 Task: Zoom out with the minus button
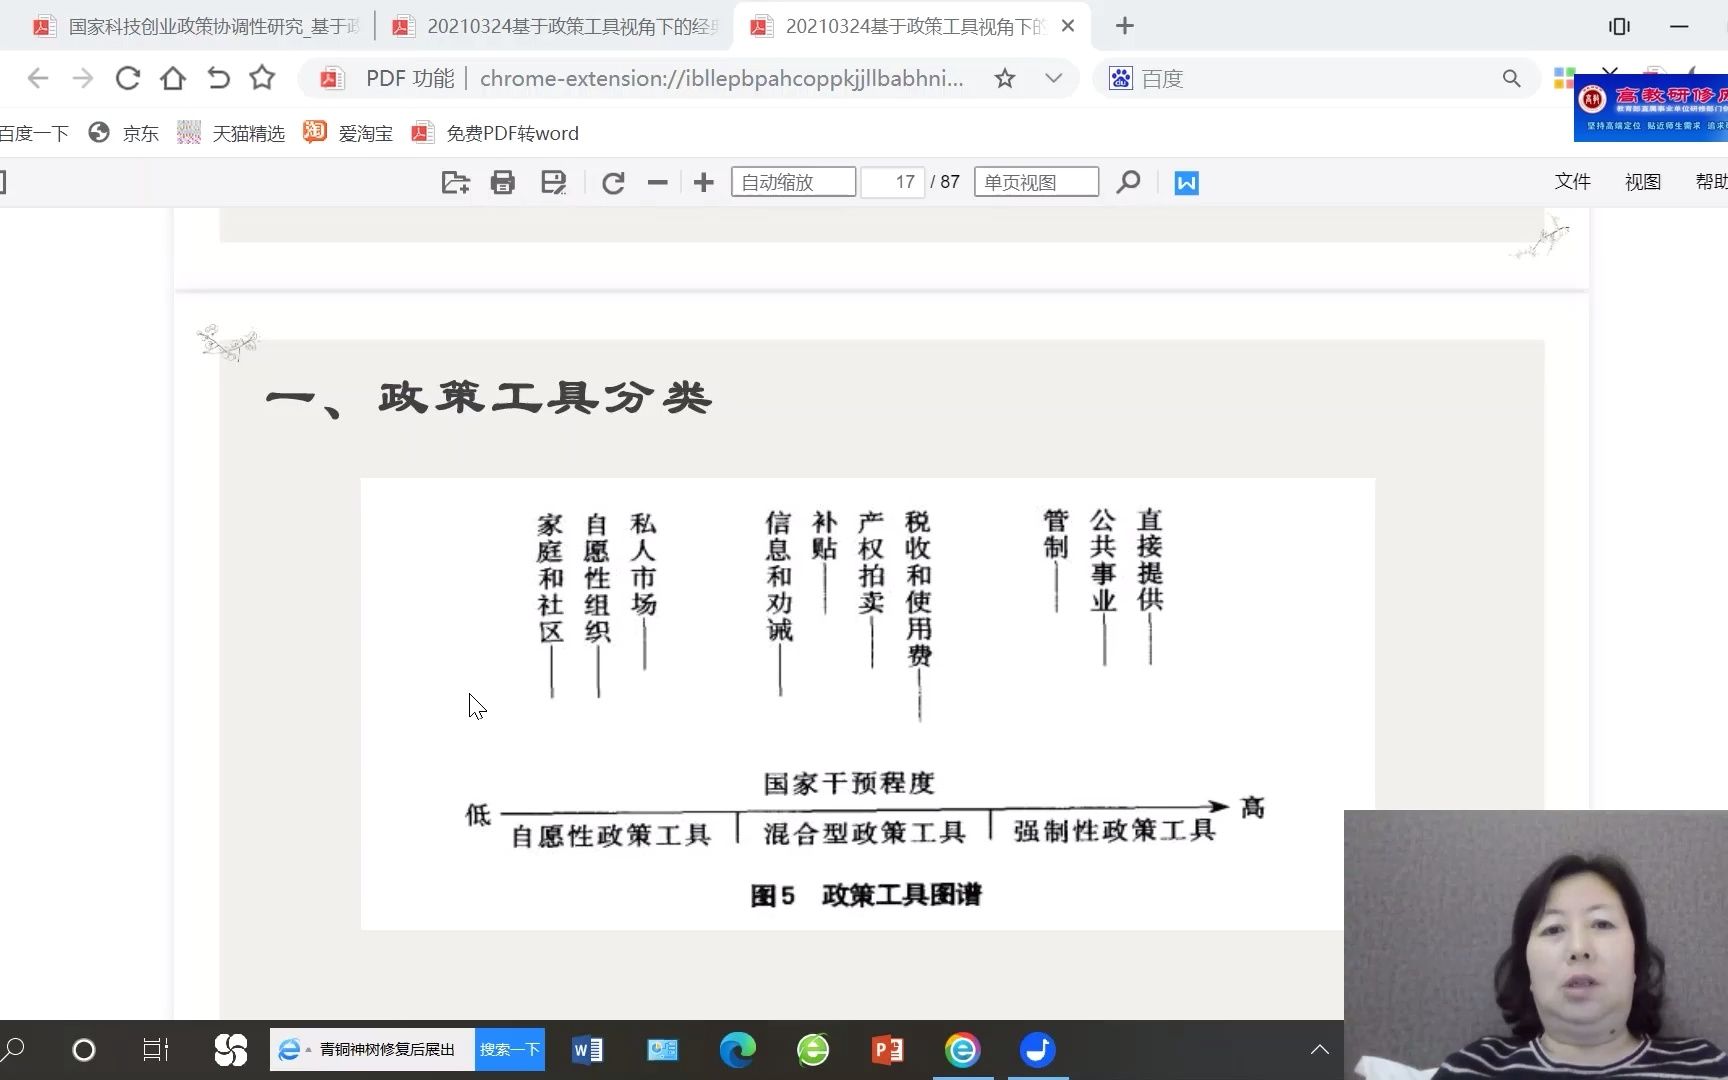tap(657, 182)
